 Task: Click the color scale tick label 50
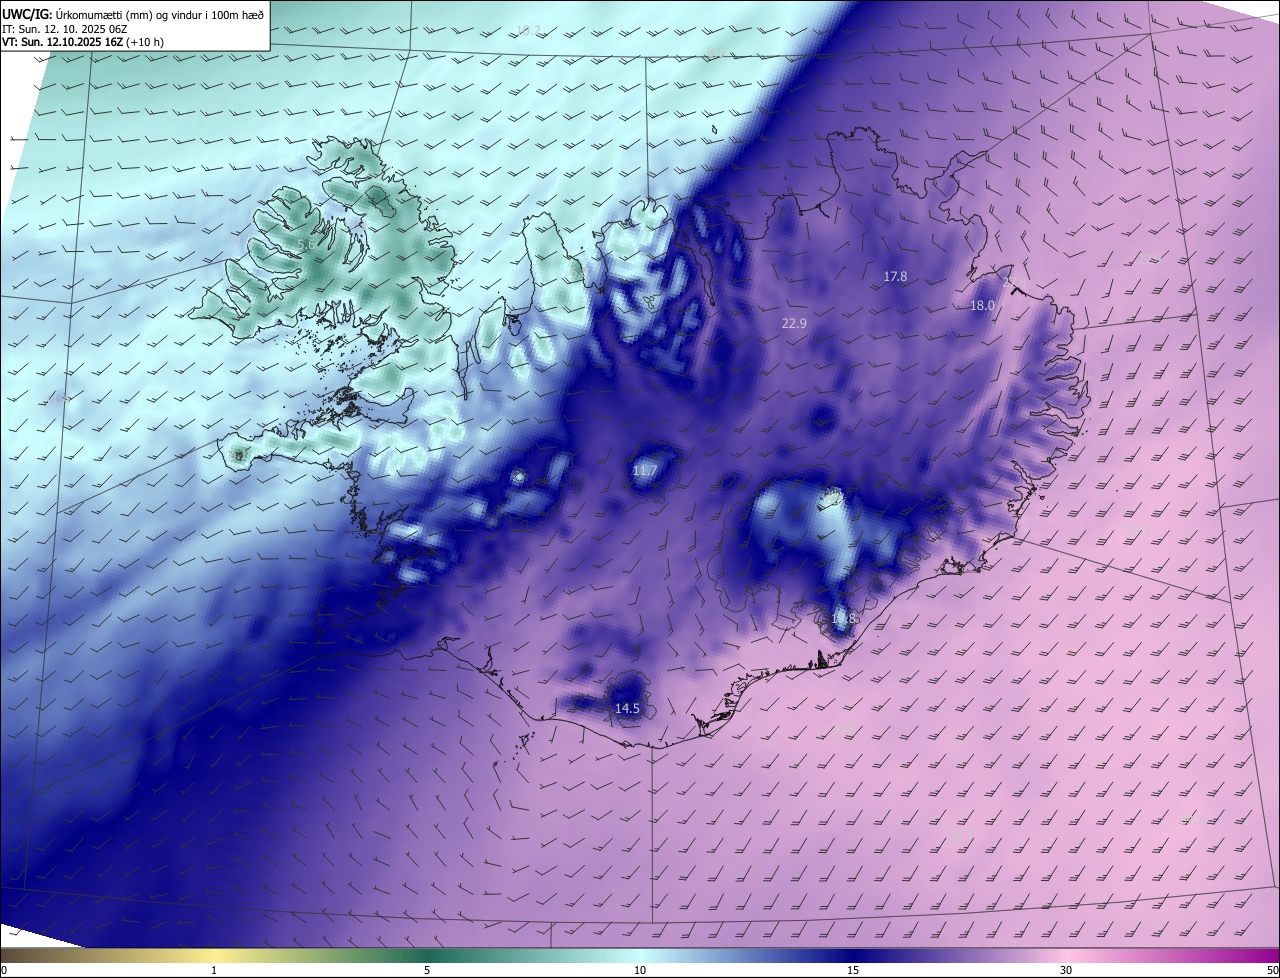point(1273,971)
